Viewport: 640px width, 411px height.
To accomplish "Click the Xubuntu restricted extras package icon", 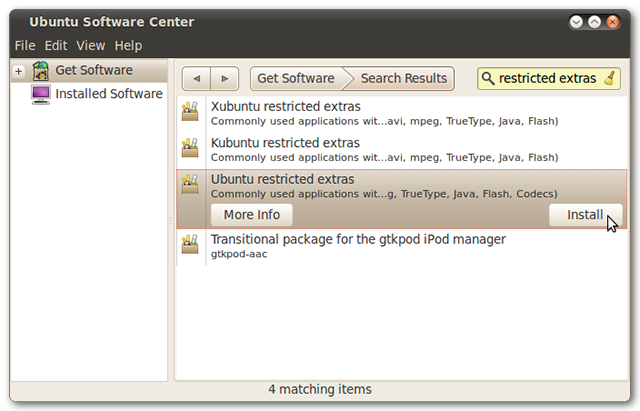I will pos(190,111).
